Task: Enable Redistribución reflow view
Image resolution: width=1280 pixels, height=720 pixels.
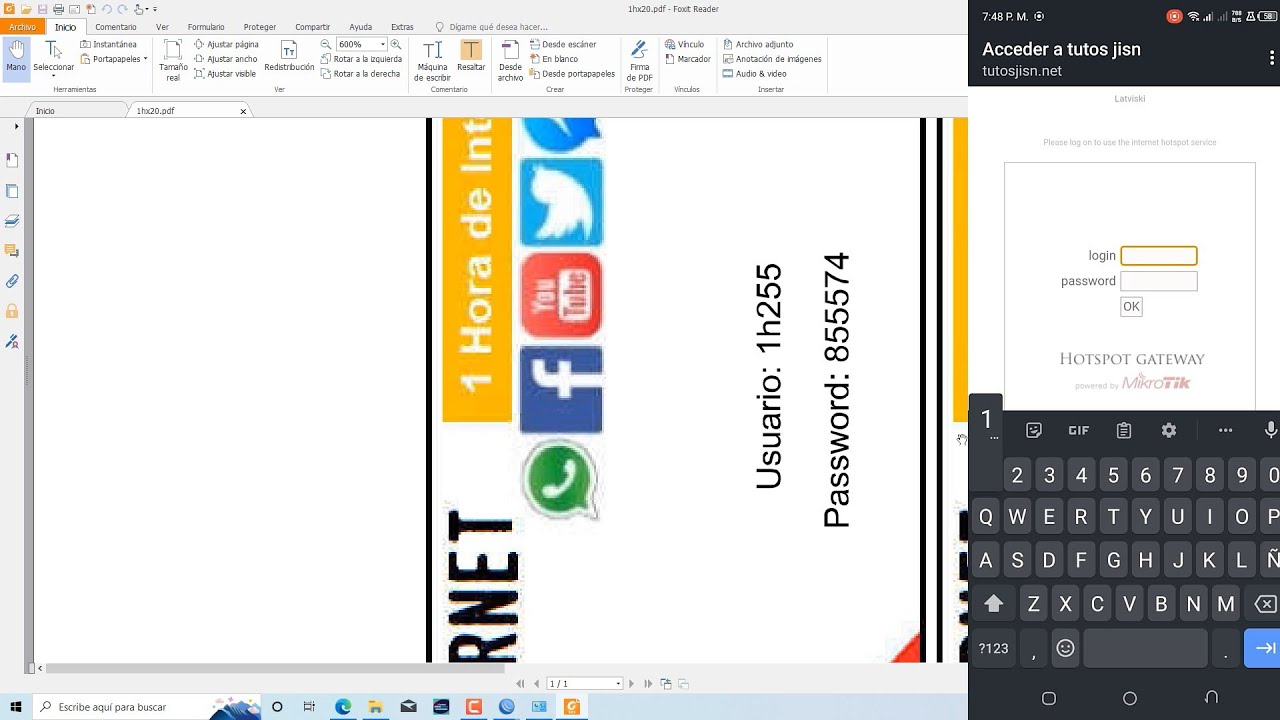Action: point(289,57)
